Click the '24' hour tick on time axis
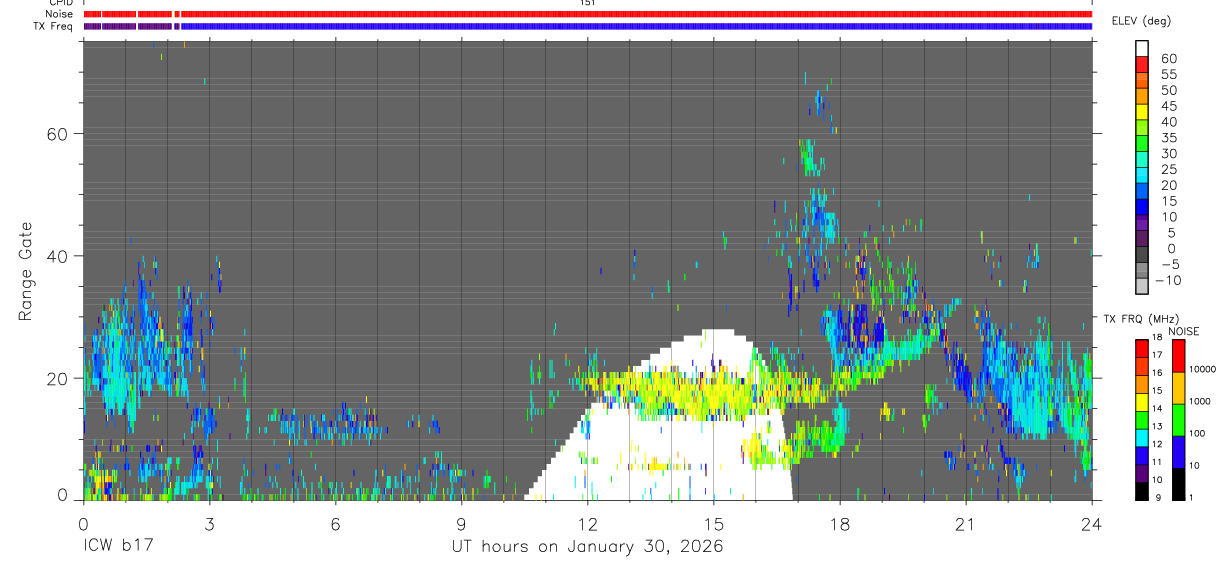The height and width of the screenshot is (567, 1228). (x=1091, y=524)
